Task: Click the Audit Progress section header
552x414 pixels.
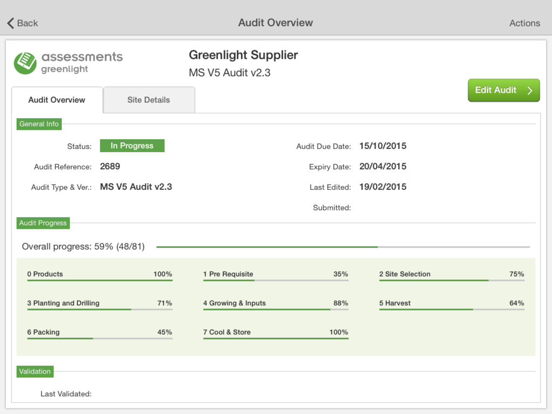Action: point(43,223)
